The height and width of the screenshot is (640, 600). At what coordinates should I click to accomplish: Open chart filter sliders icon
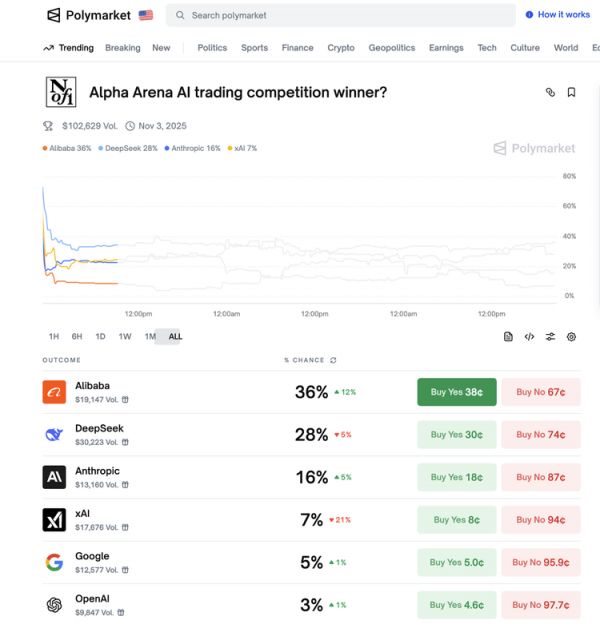[550, 337]
